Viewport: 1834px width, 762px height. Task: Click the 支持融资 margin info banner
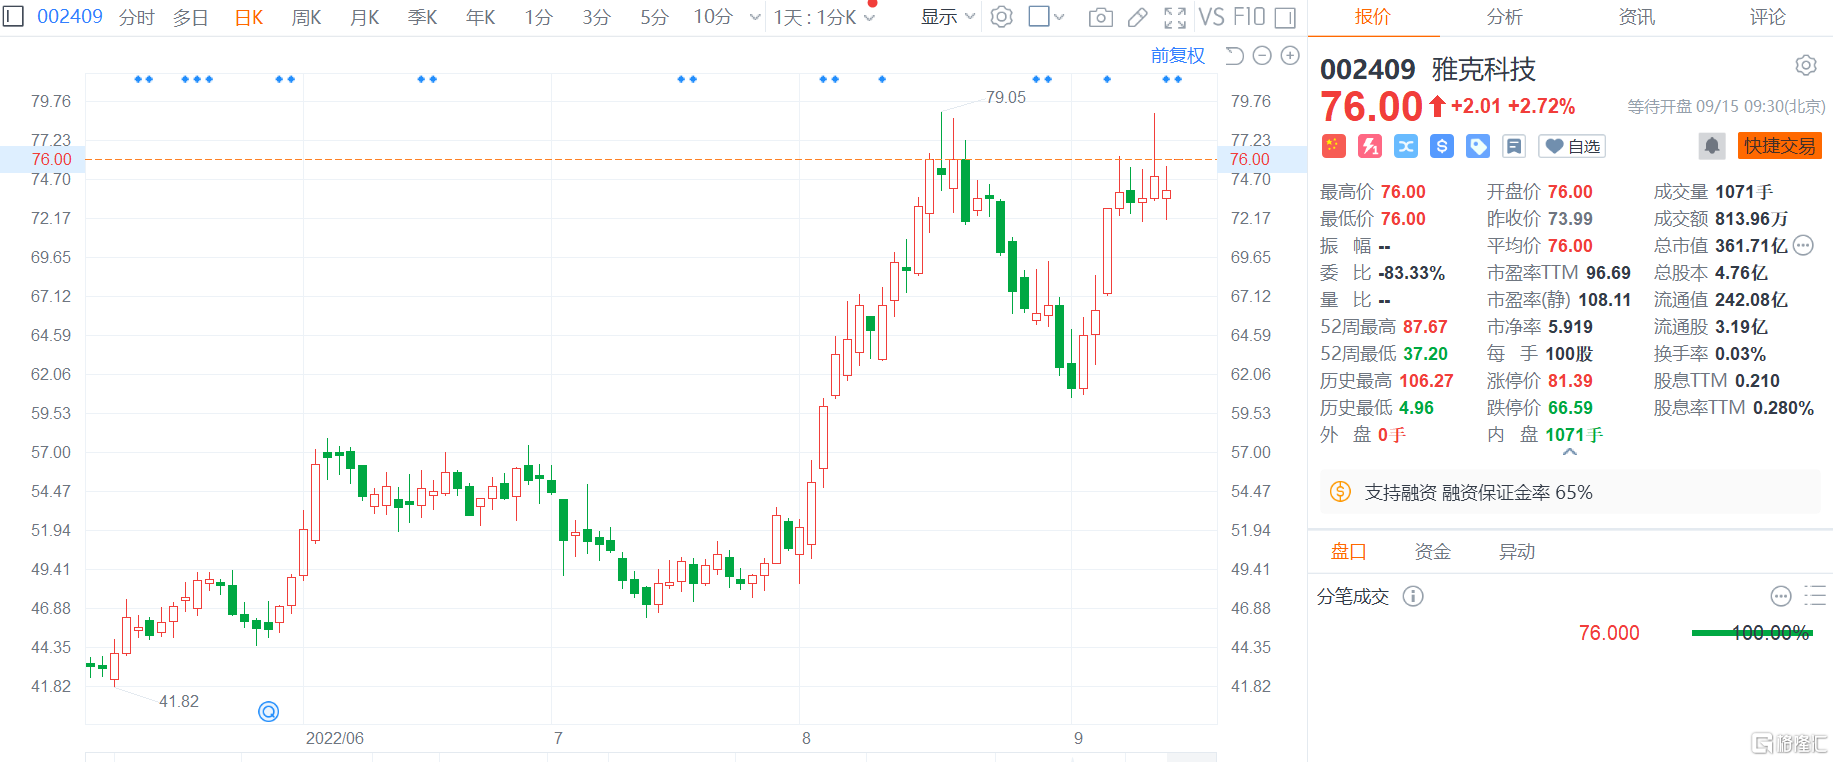click(1569, 492)
